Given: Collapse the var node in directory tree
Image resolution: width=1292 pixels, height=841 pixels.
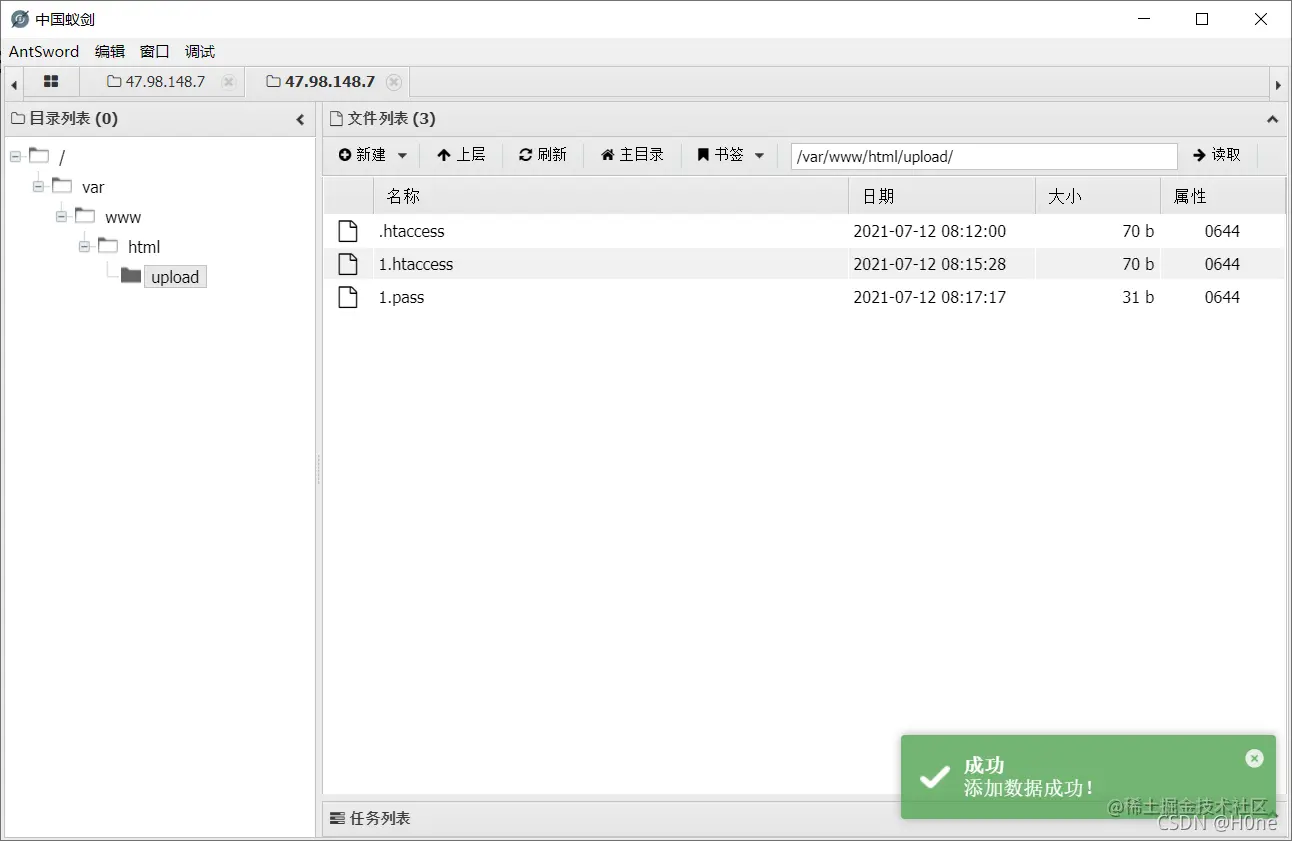Looking at the screenshot, I should click(x=37, y=186).
